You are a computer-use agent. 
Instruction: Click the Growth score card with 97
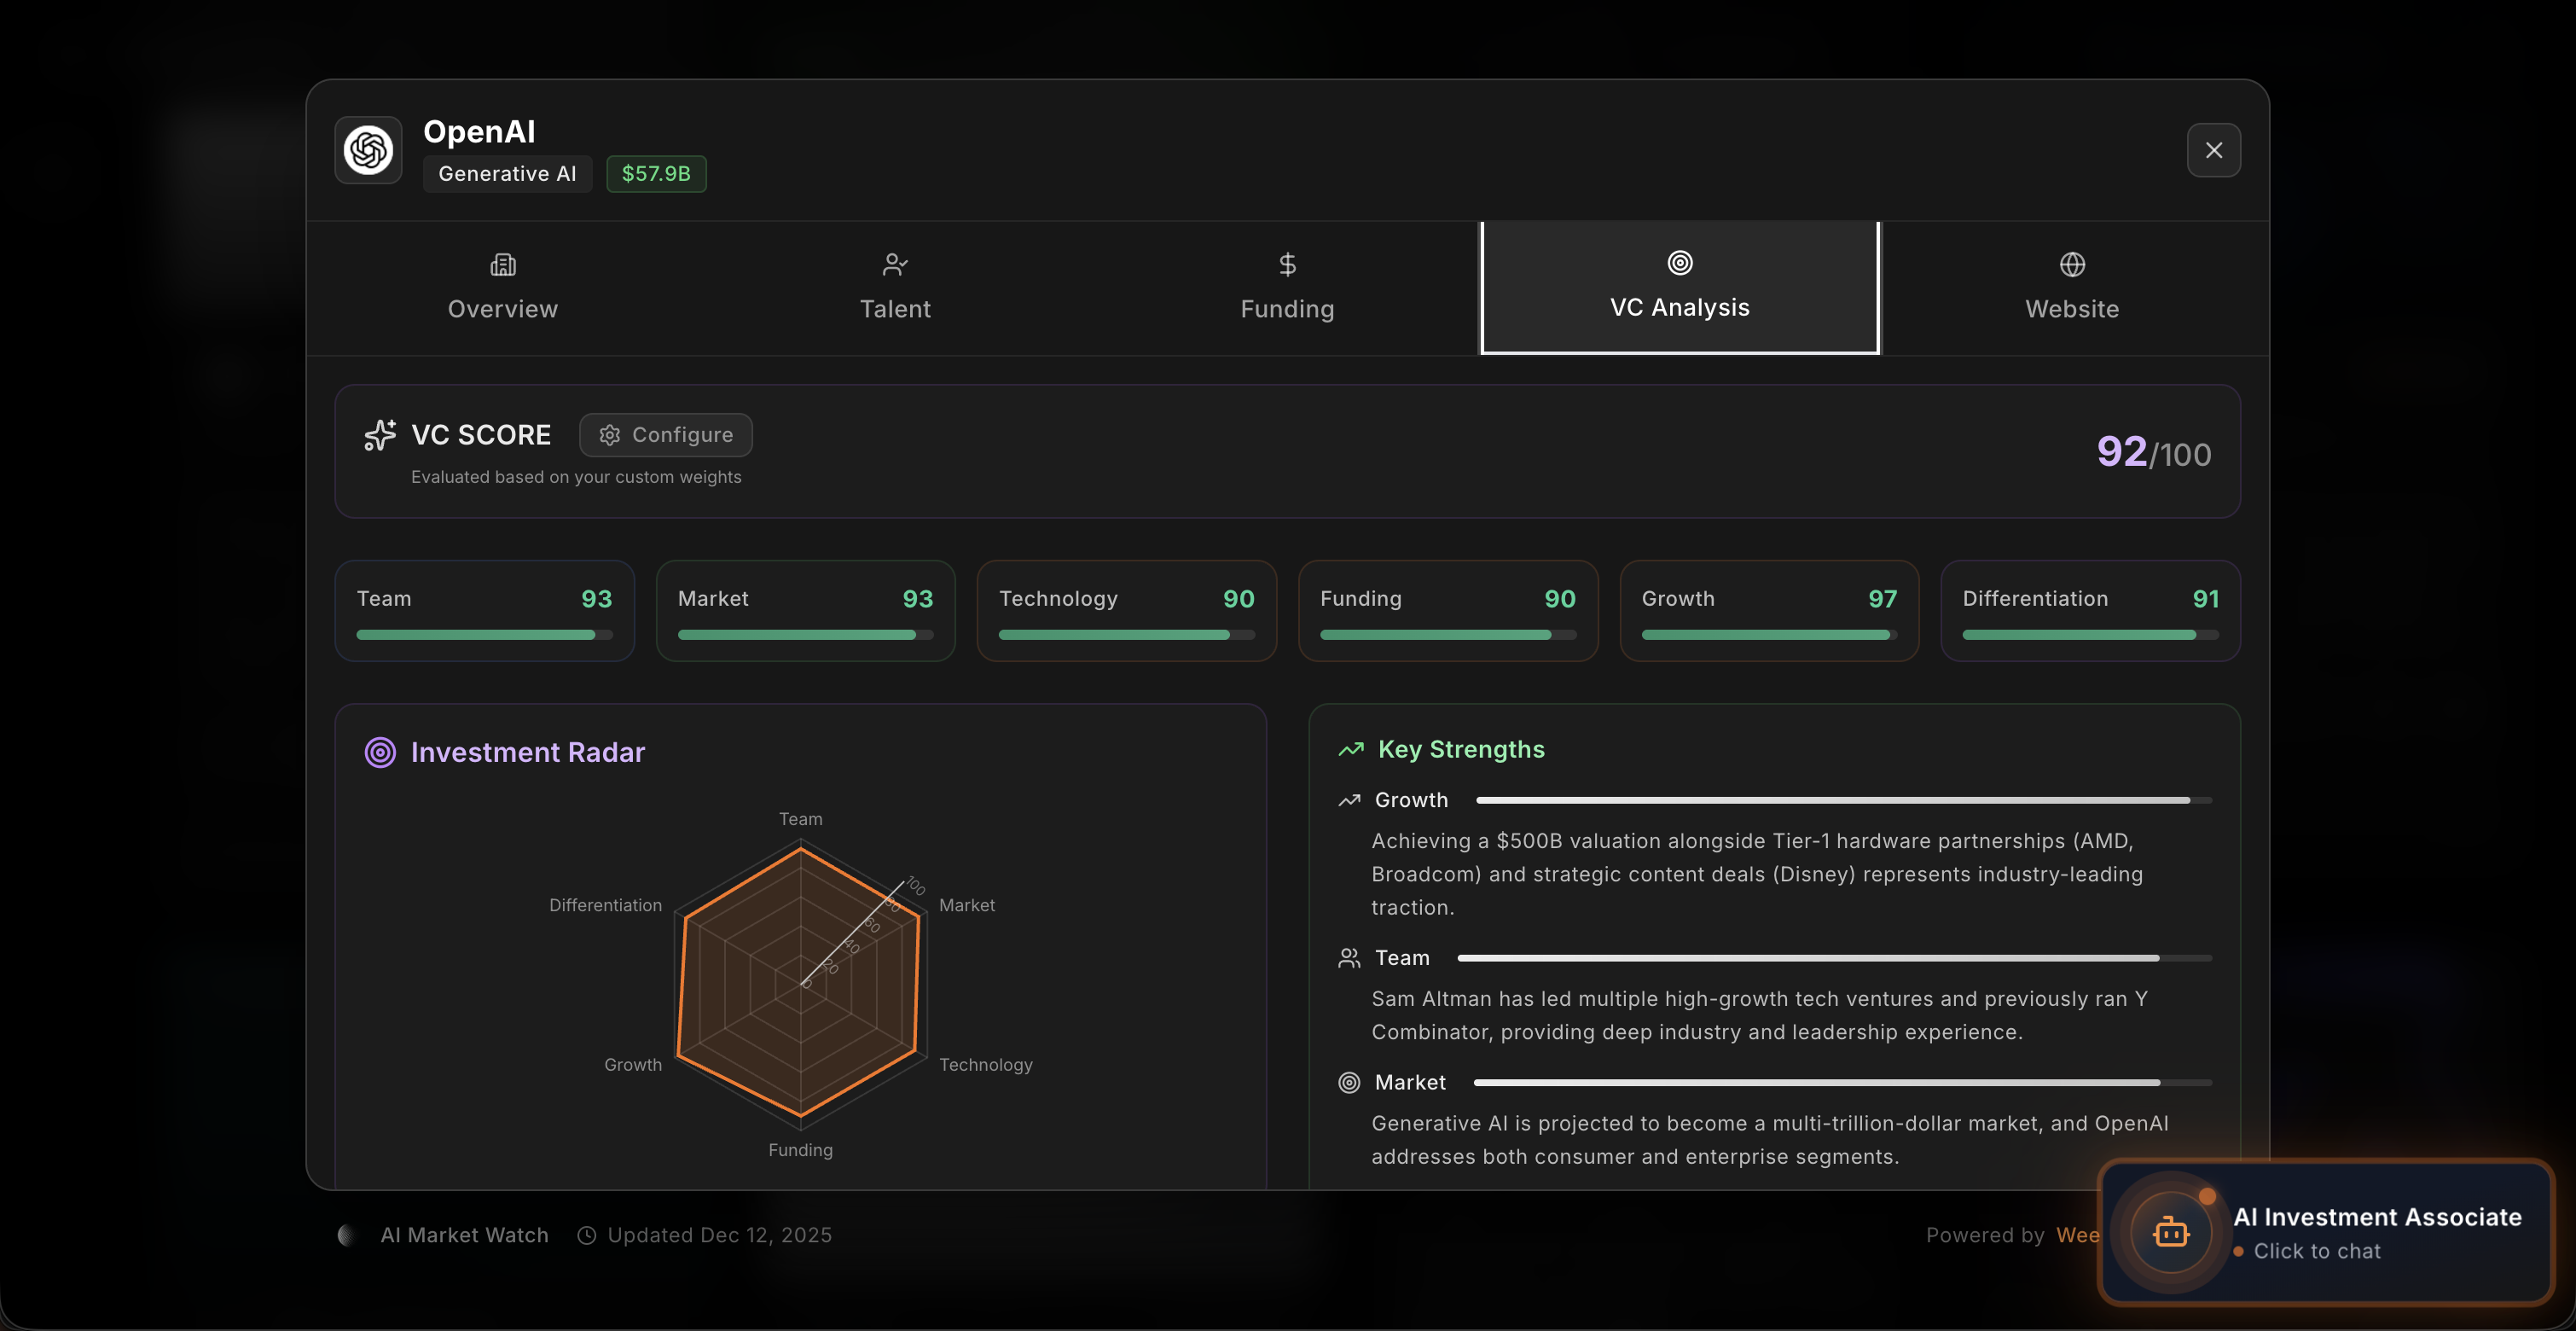[1769, 611]
